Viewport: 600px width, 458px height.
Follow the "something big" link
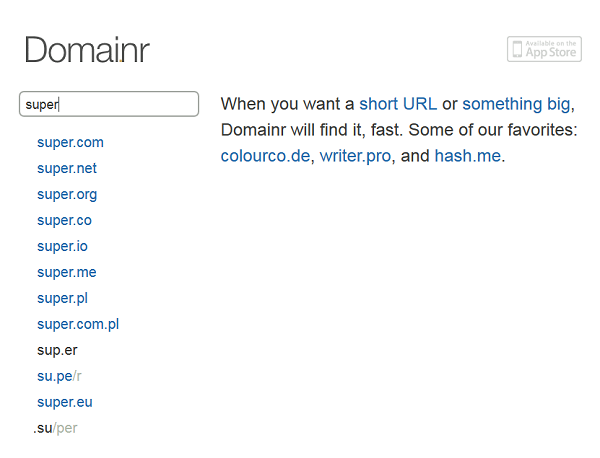[x=517, y=104]
